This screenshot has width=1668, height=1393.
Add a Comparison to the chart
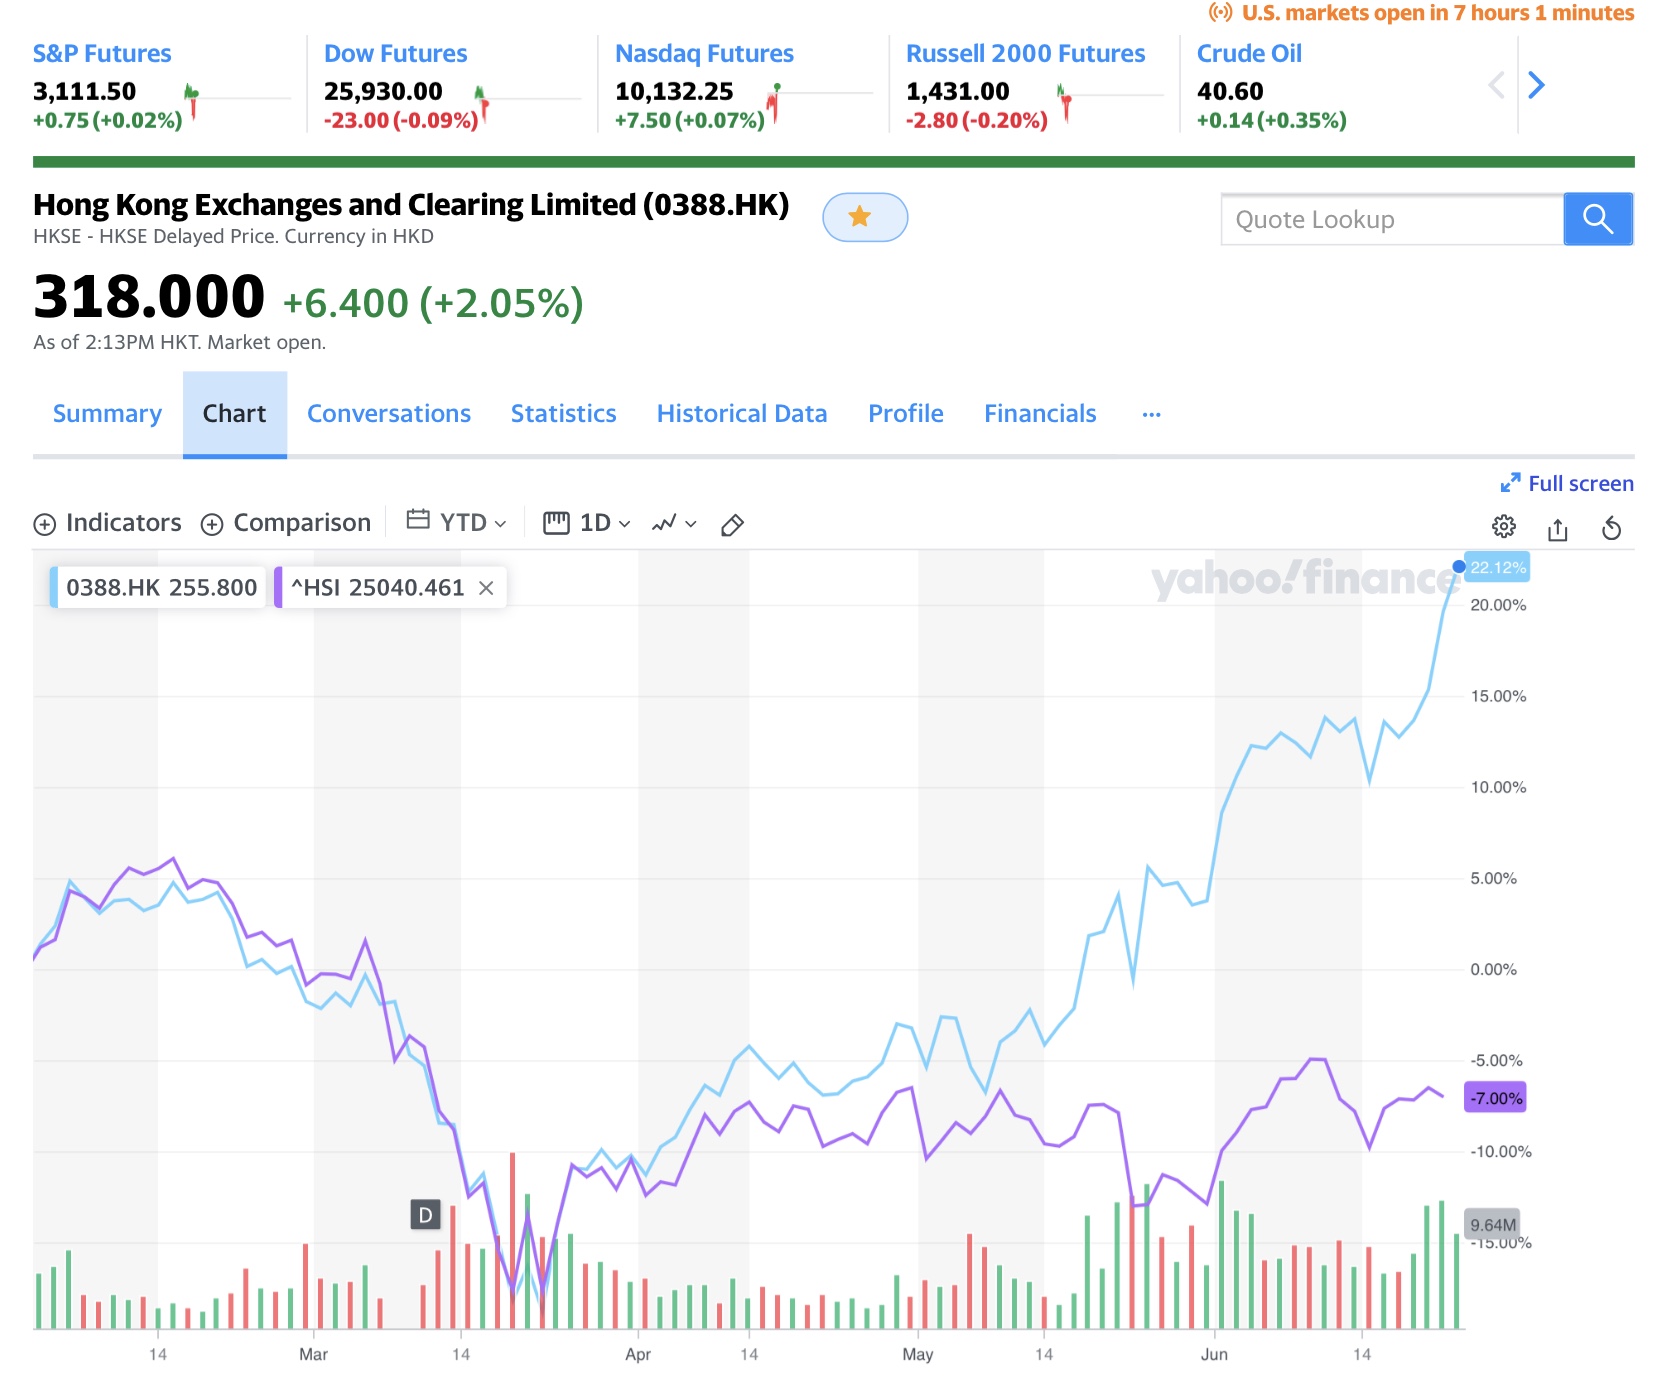[x=286, y=523]
